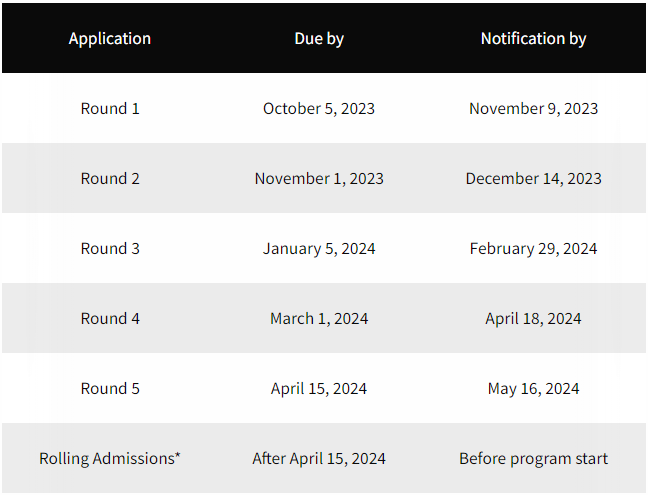Select the January 5, 2024 due date
The image size is (648, 495).
(x=319, y=249)
